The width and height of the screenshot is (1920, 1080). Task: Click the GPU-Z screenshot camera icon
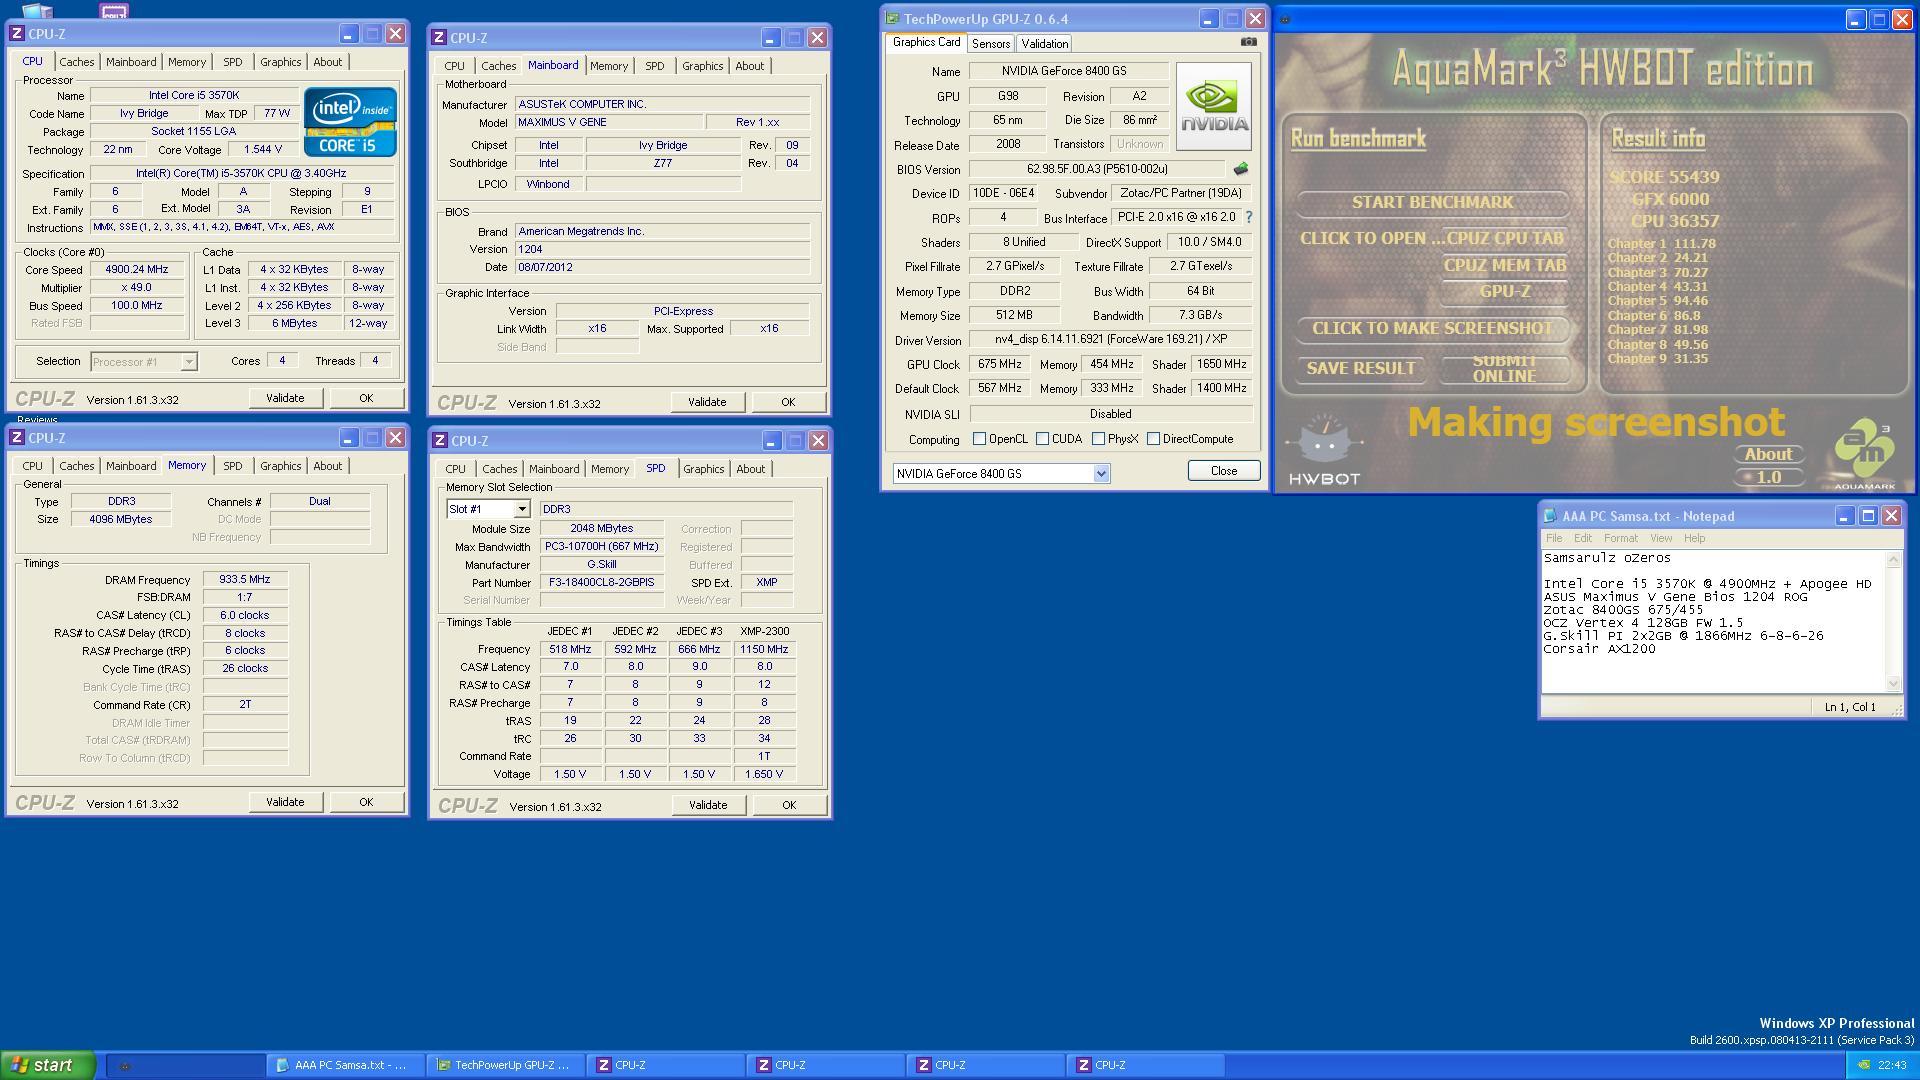tap(1248, 42)
